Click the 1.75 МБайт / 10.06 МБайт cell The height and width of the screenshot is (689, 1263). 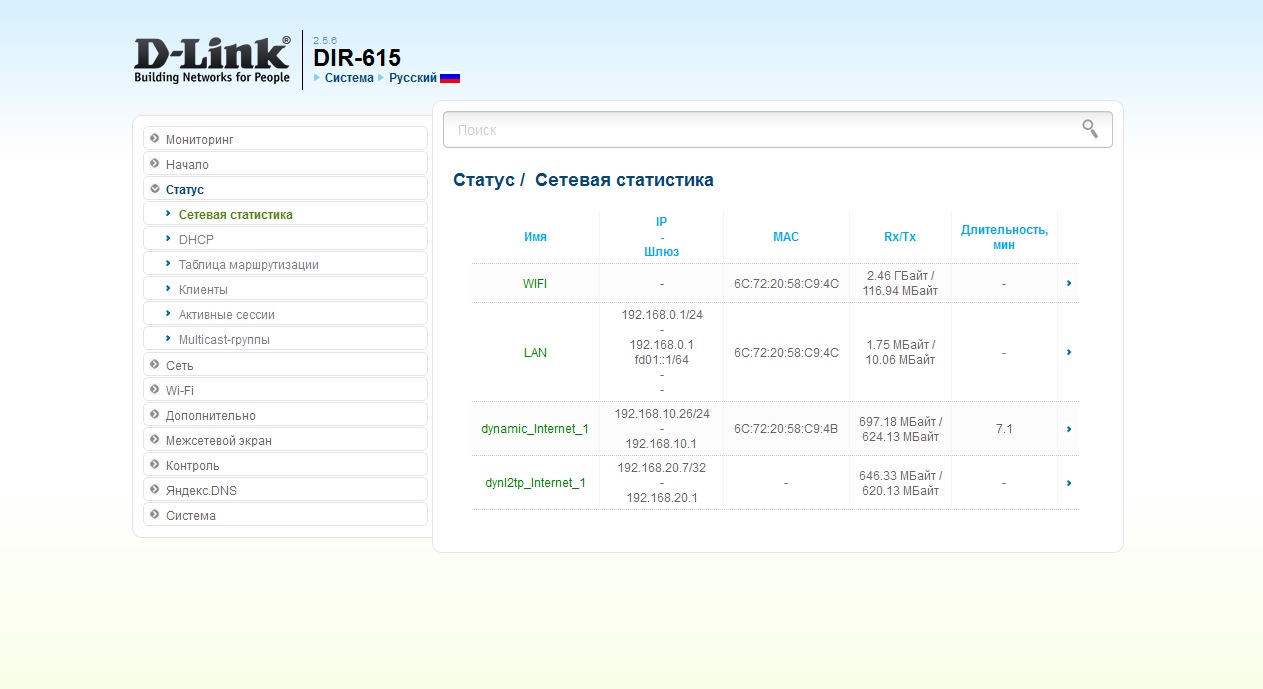pos(900,352)
